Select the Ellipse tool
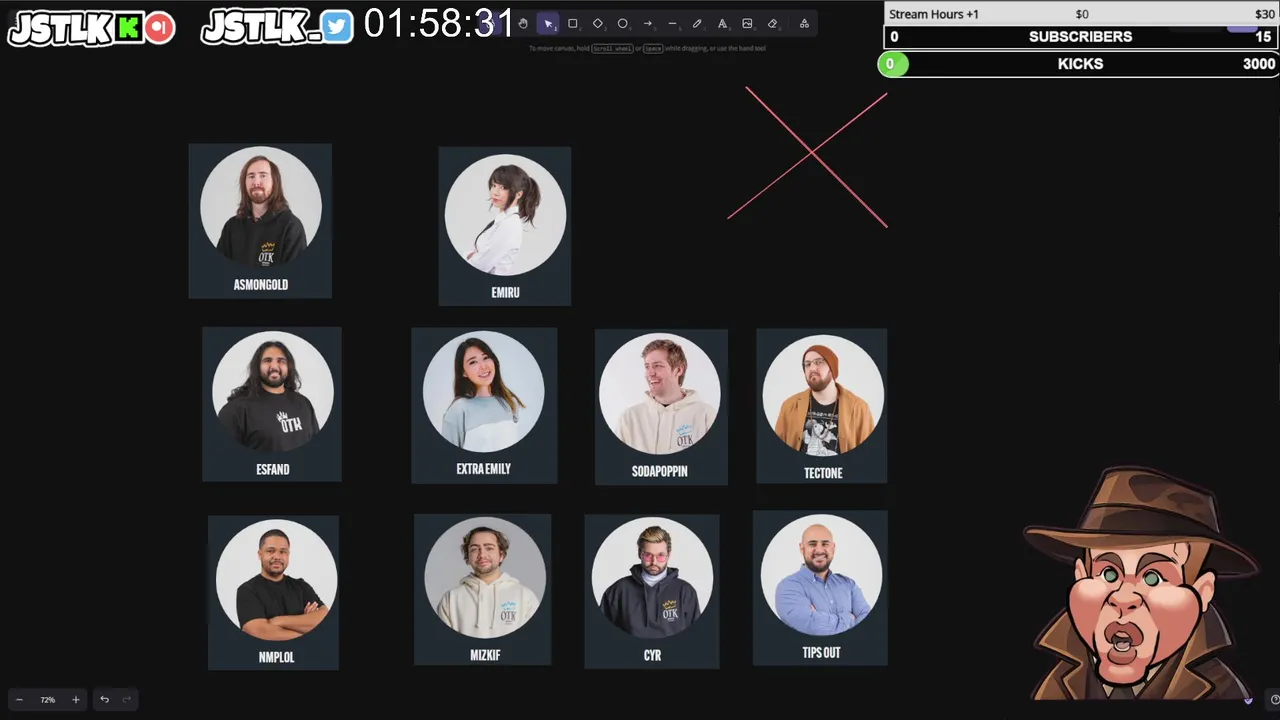 click(622, 24)
